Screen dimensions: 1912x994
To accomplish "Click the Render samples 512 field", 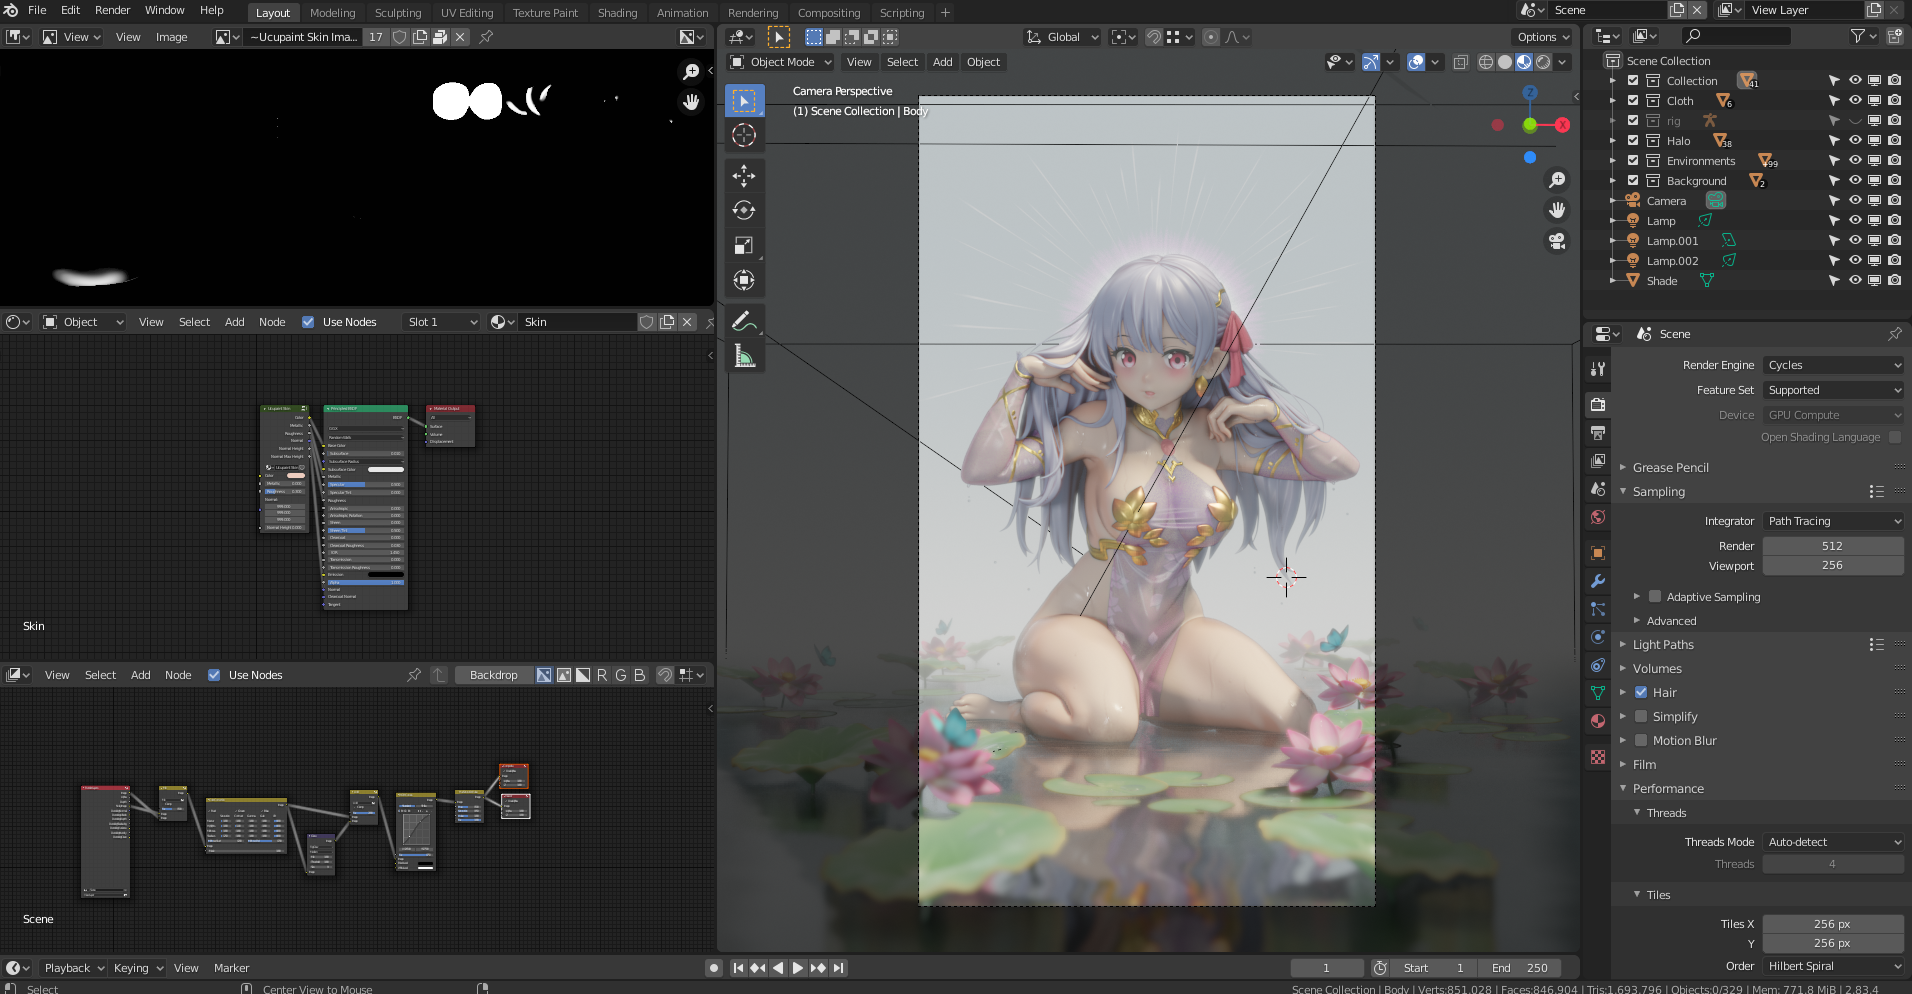I will tap(1832, 546).
